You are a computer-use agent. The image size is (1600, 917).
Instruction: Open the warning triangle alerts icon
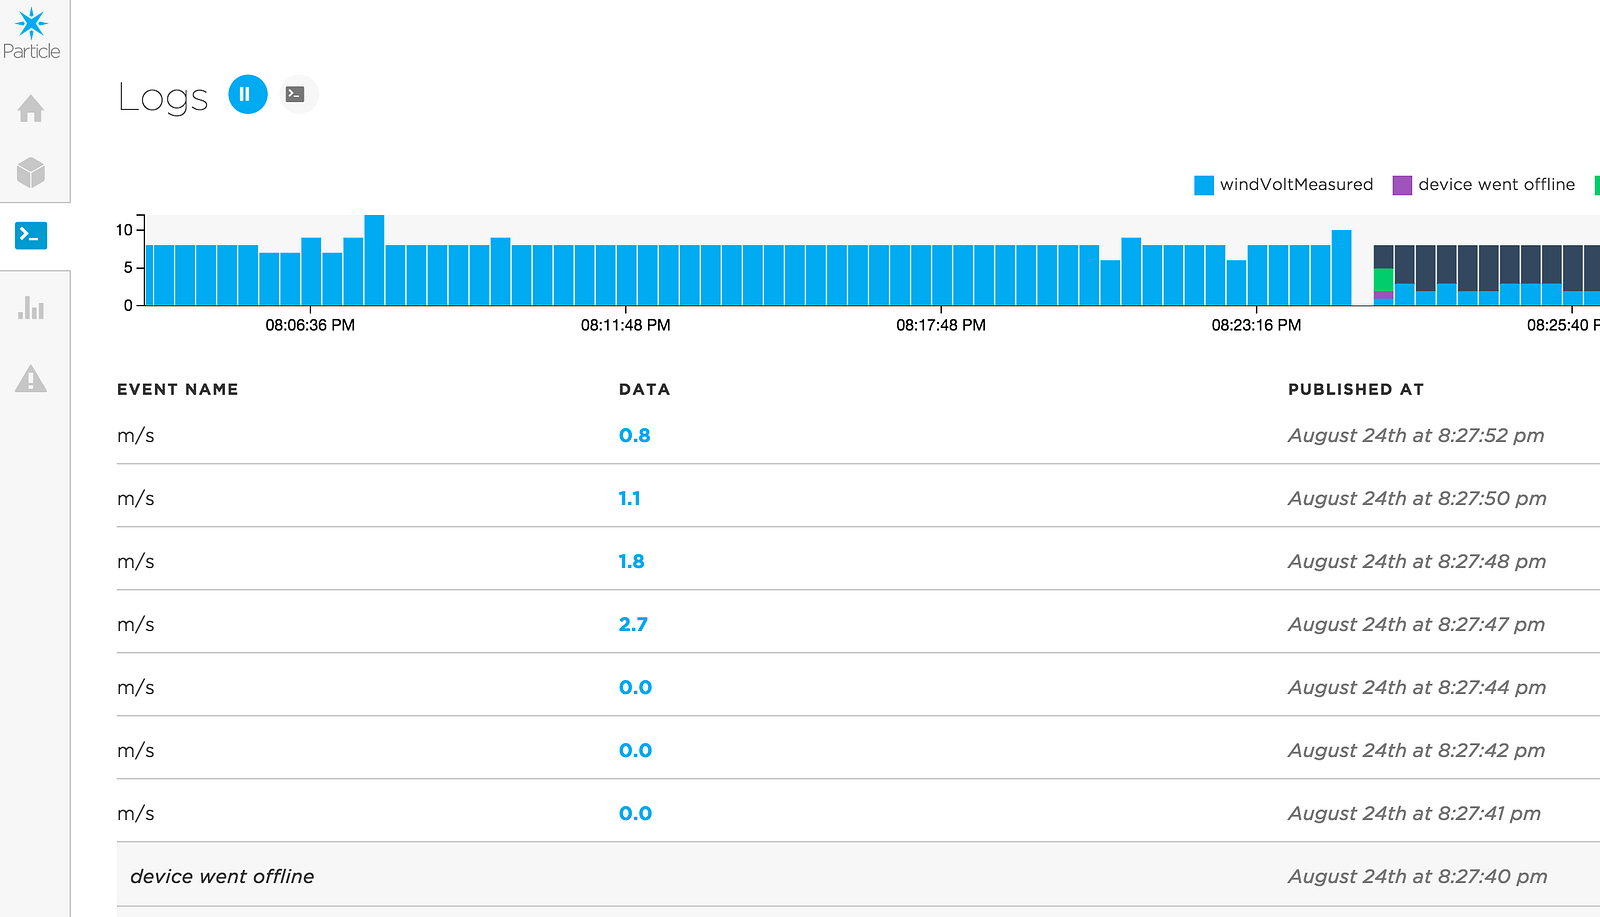pyautogui.click(x=31, y=378)
